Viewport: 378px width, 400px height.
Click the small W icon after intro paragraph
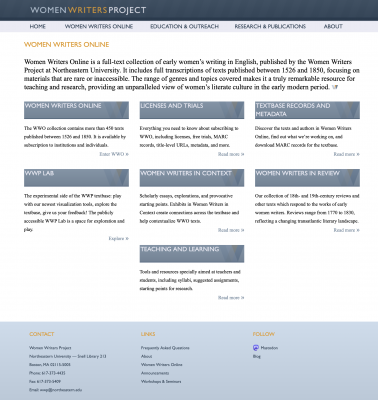(x=335, y=87)
